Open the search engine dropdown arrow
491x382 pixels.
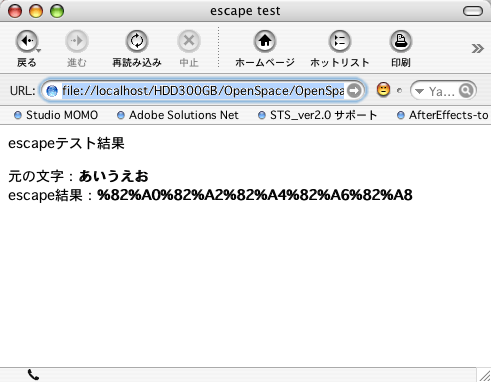pos(419,91)
